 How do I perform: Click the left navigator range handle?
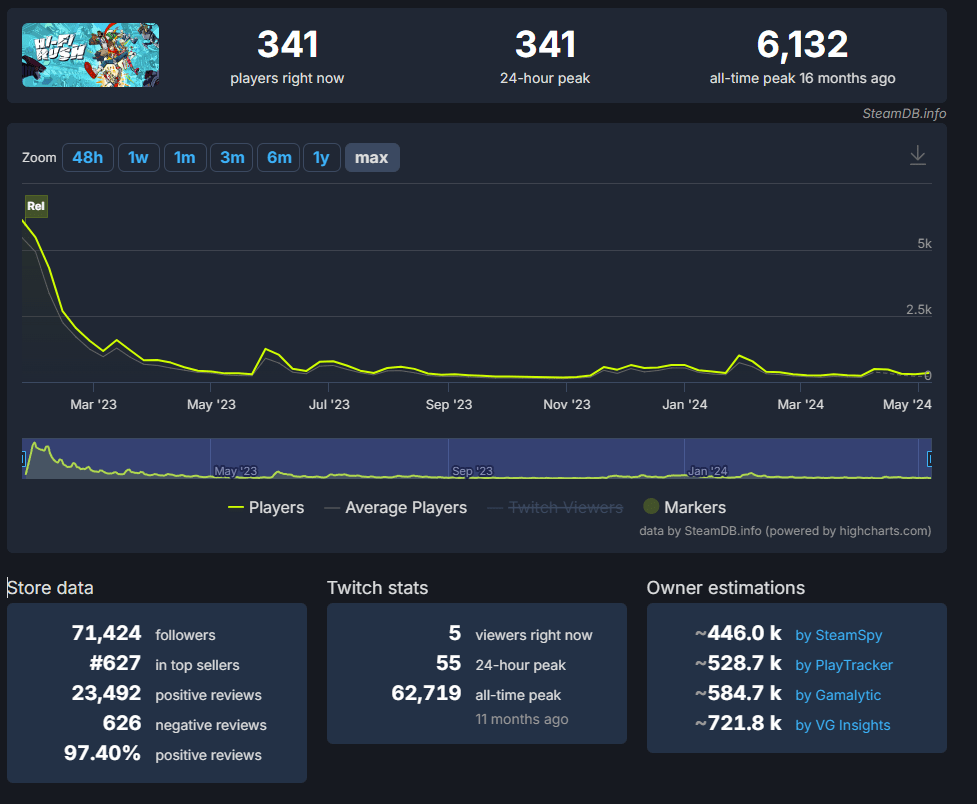(23, 459)
